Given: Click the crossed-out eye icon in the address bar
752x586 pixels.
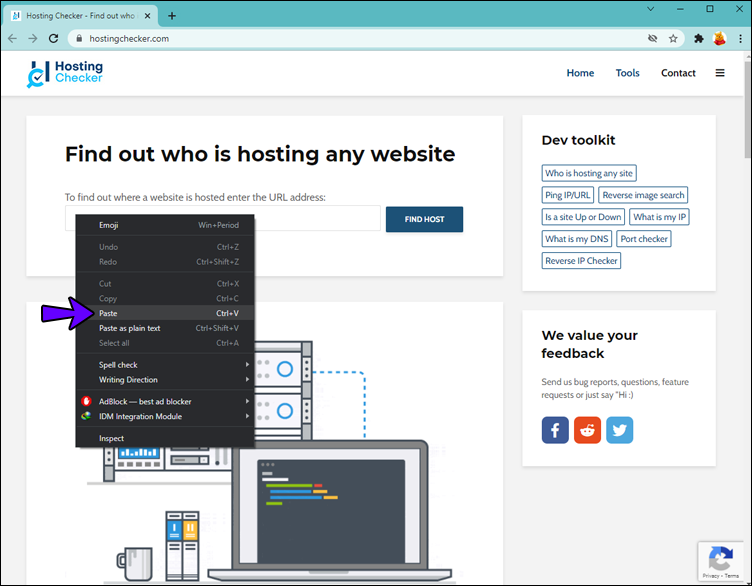Looking at the screenshot, I should (x=652, y=38).
